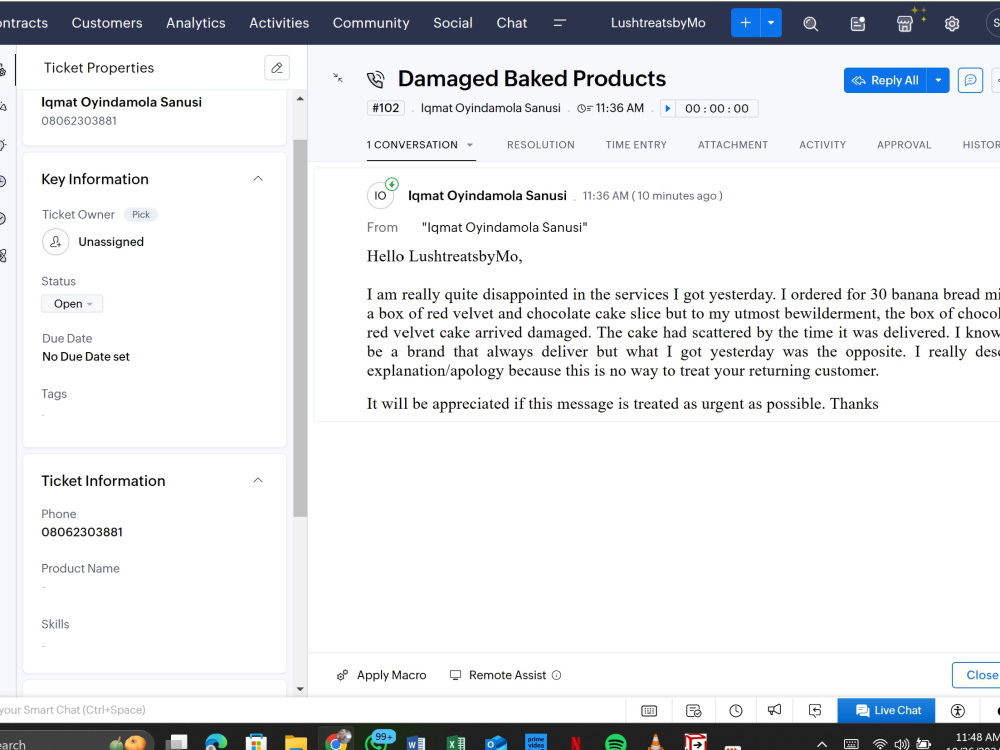Click the Reply All button
1000x750 pixels.
pyautogui.click(x=885, y=80)
